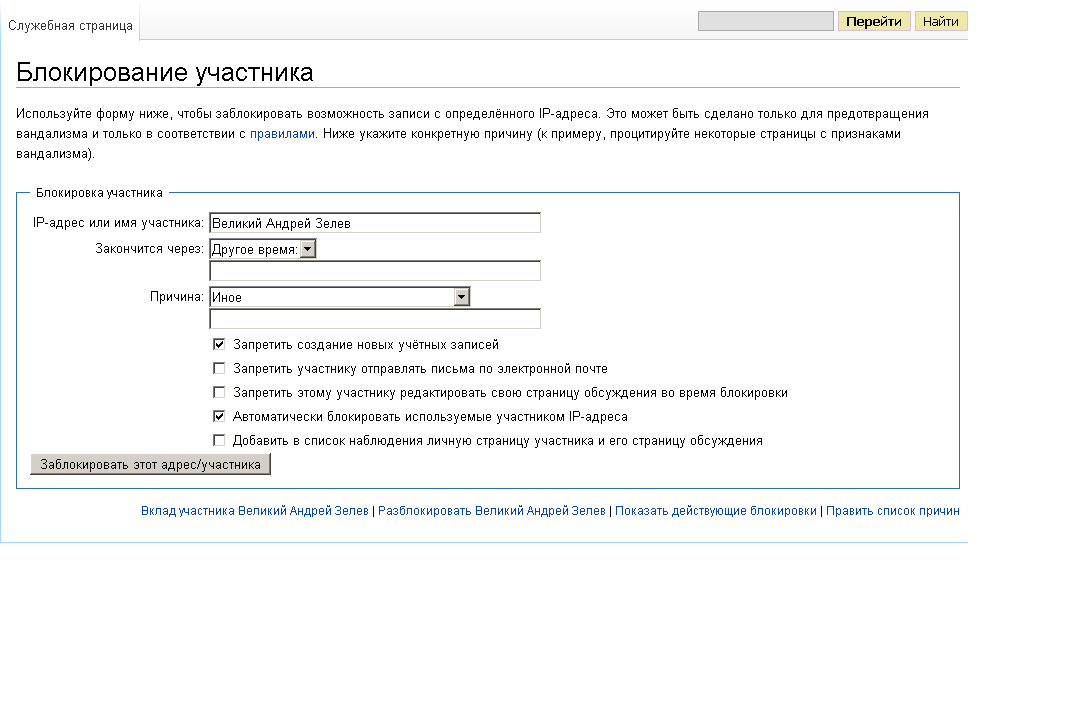Open Вклад участника Великий Андрей Зелев link
Screen dimensions: 1081x710
pos(254,511)
